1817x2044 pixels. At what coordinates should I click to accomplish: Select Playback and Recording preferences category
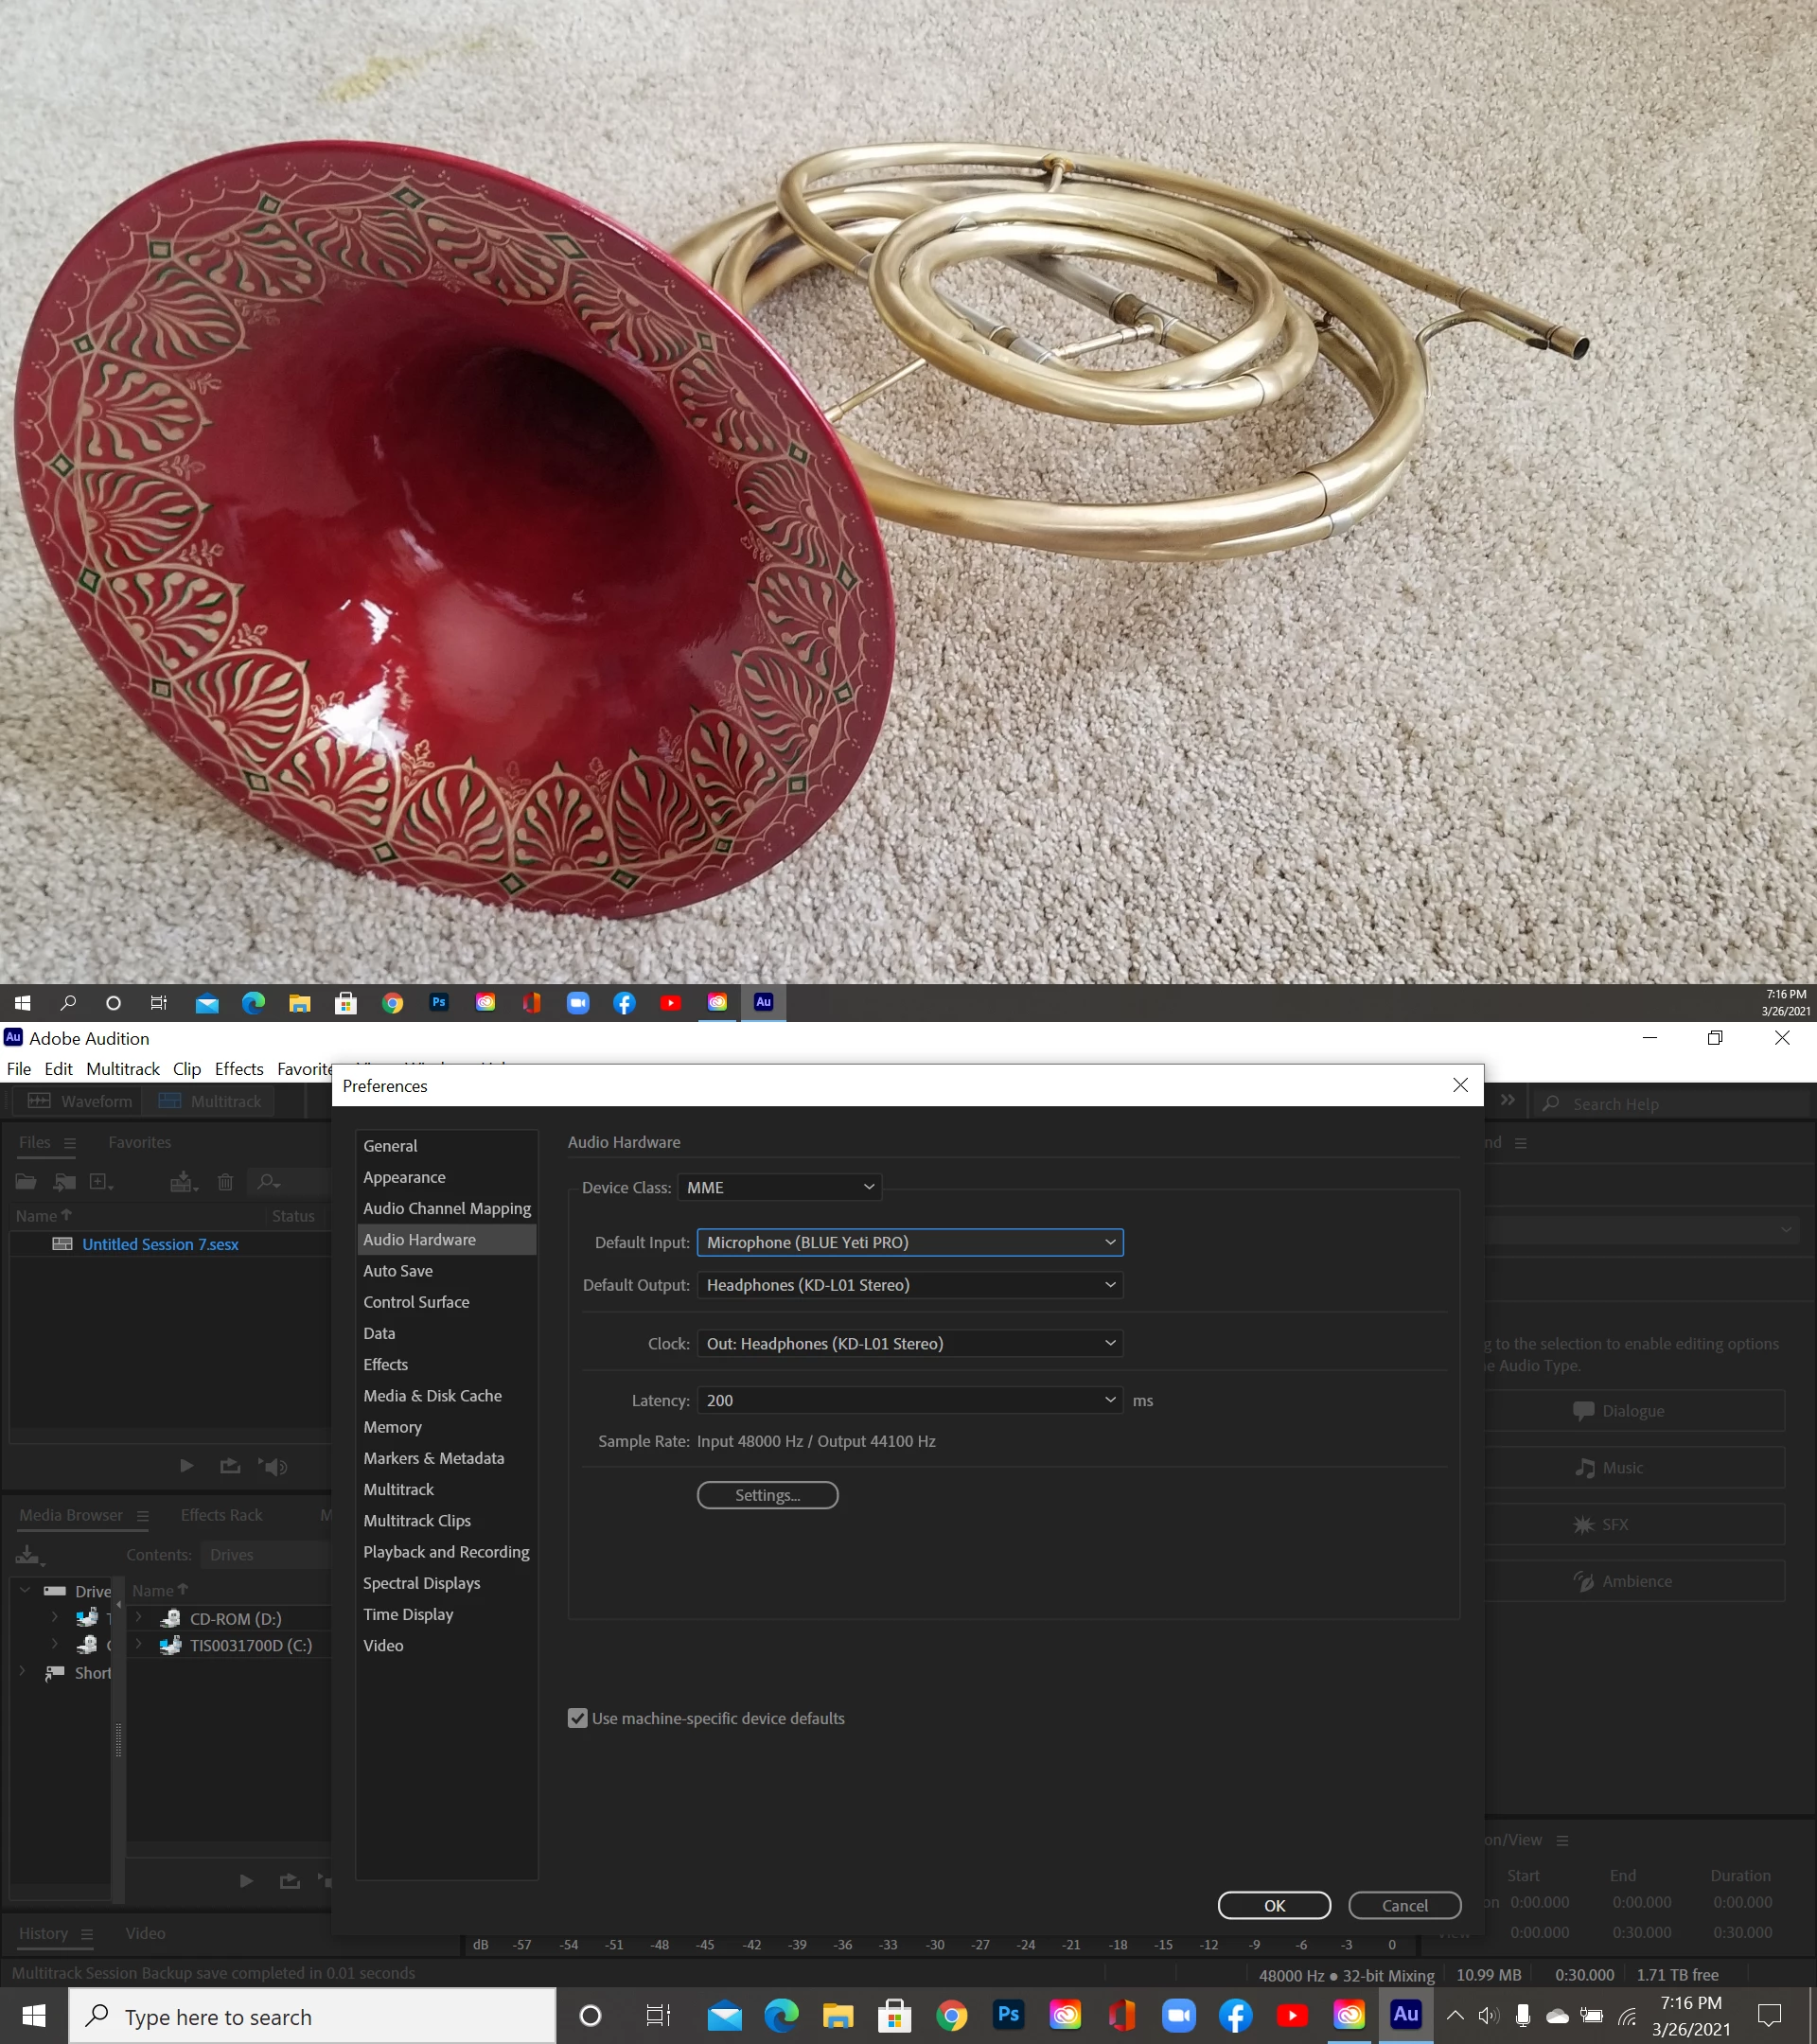point(446,1551)
